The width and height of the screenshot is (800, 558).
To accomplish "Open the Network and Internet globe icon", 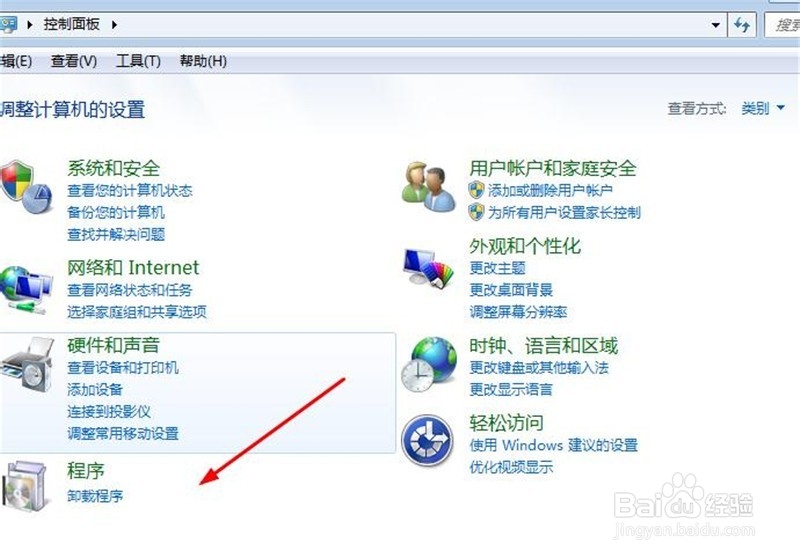I will click(x=26, y=289).
